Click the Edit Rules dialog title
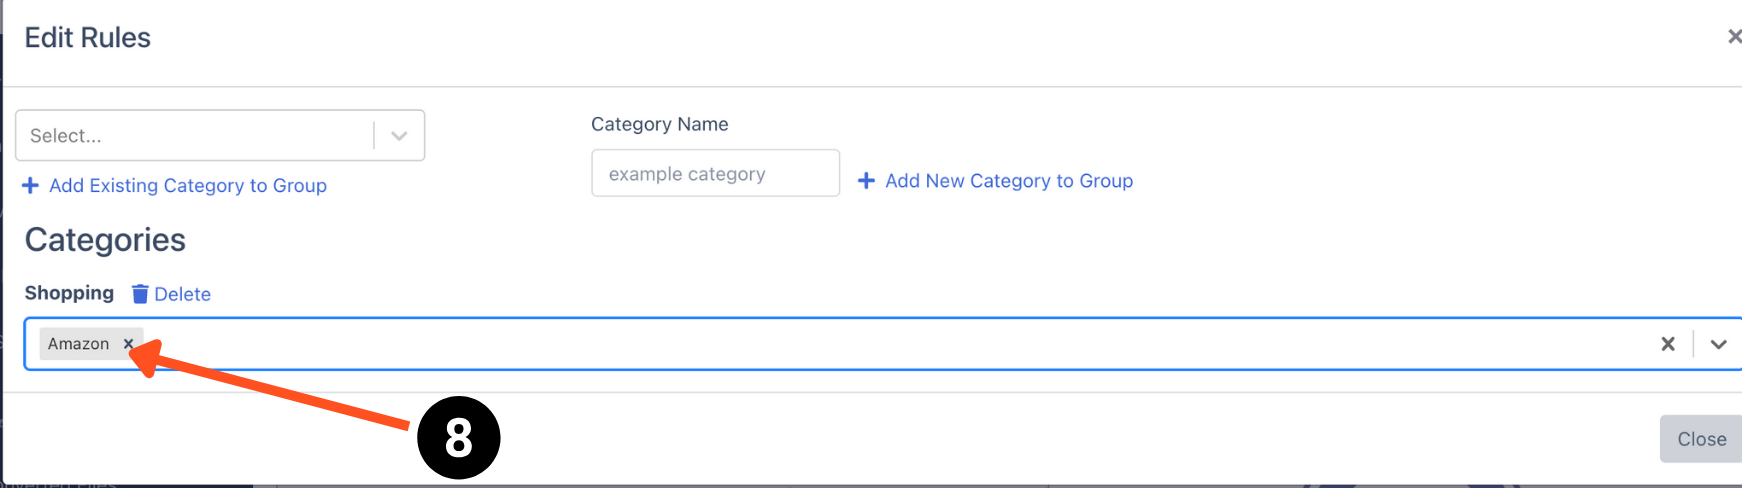 click(88, 38)
